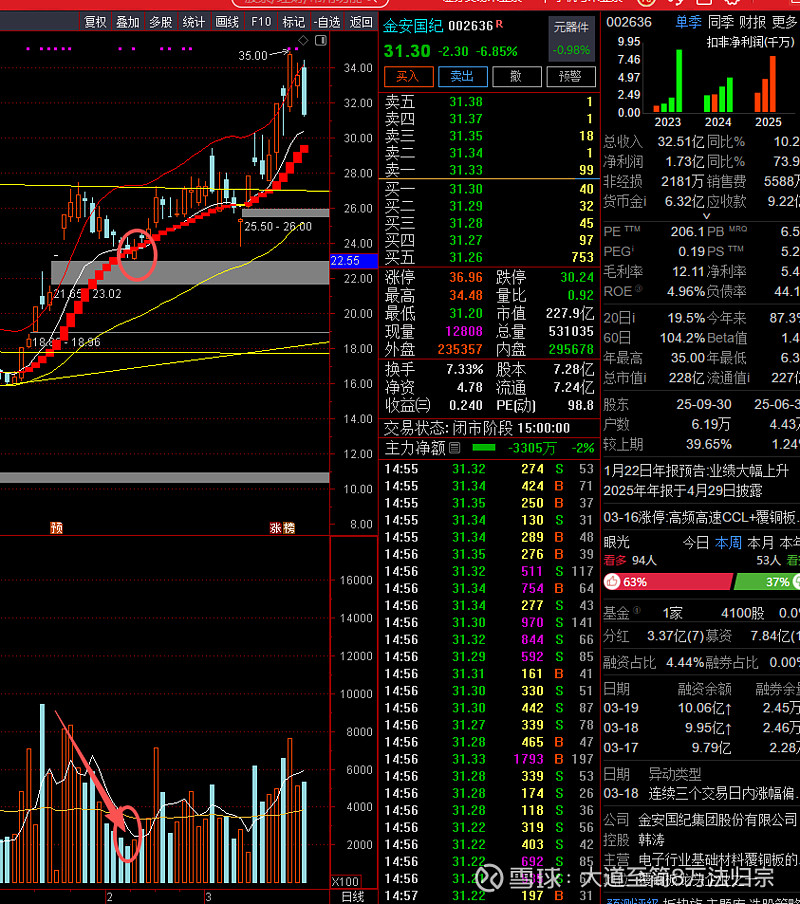Switch to 同季 financial view

point(720,22)
